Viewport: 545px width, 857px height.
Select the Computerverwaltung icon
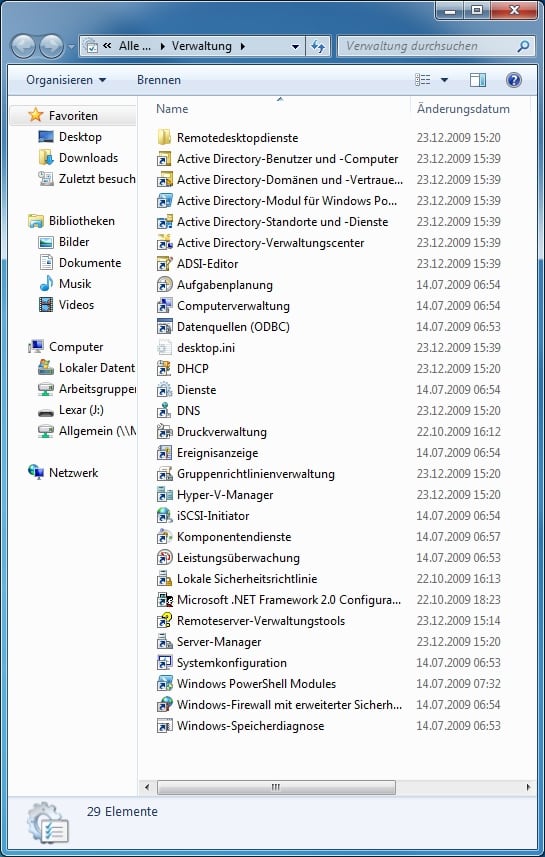point(165,306)
